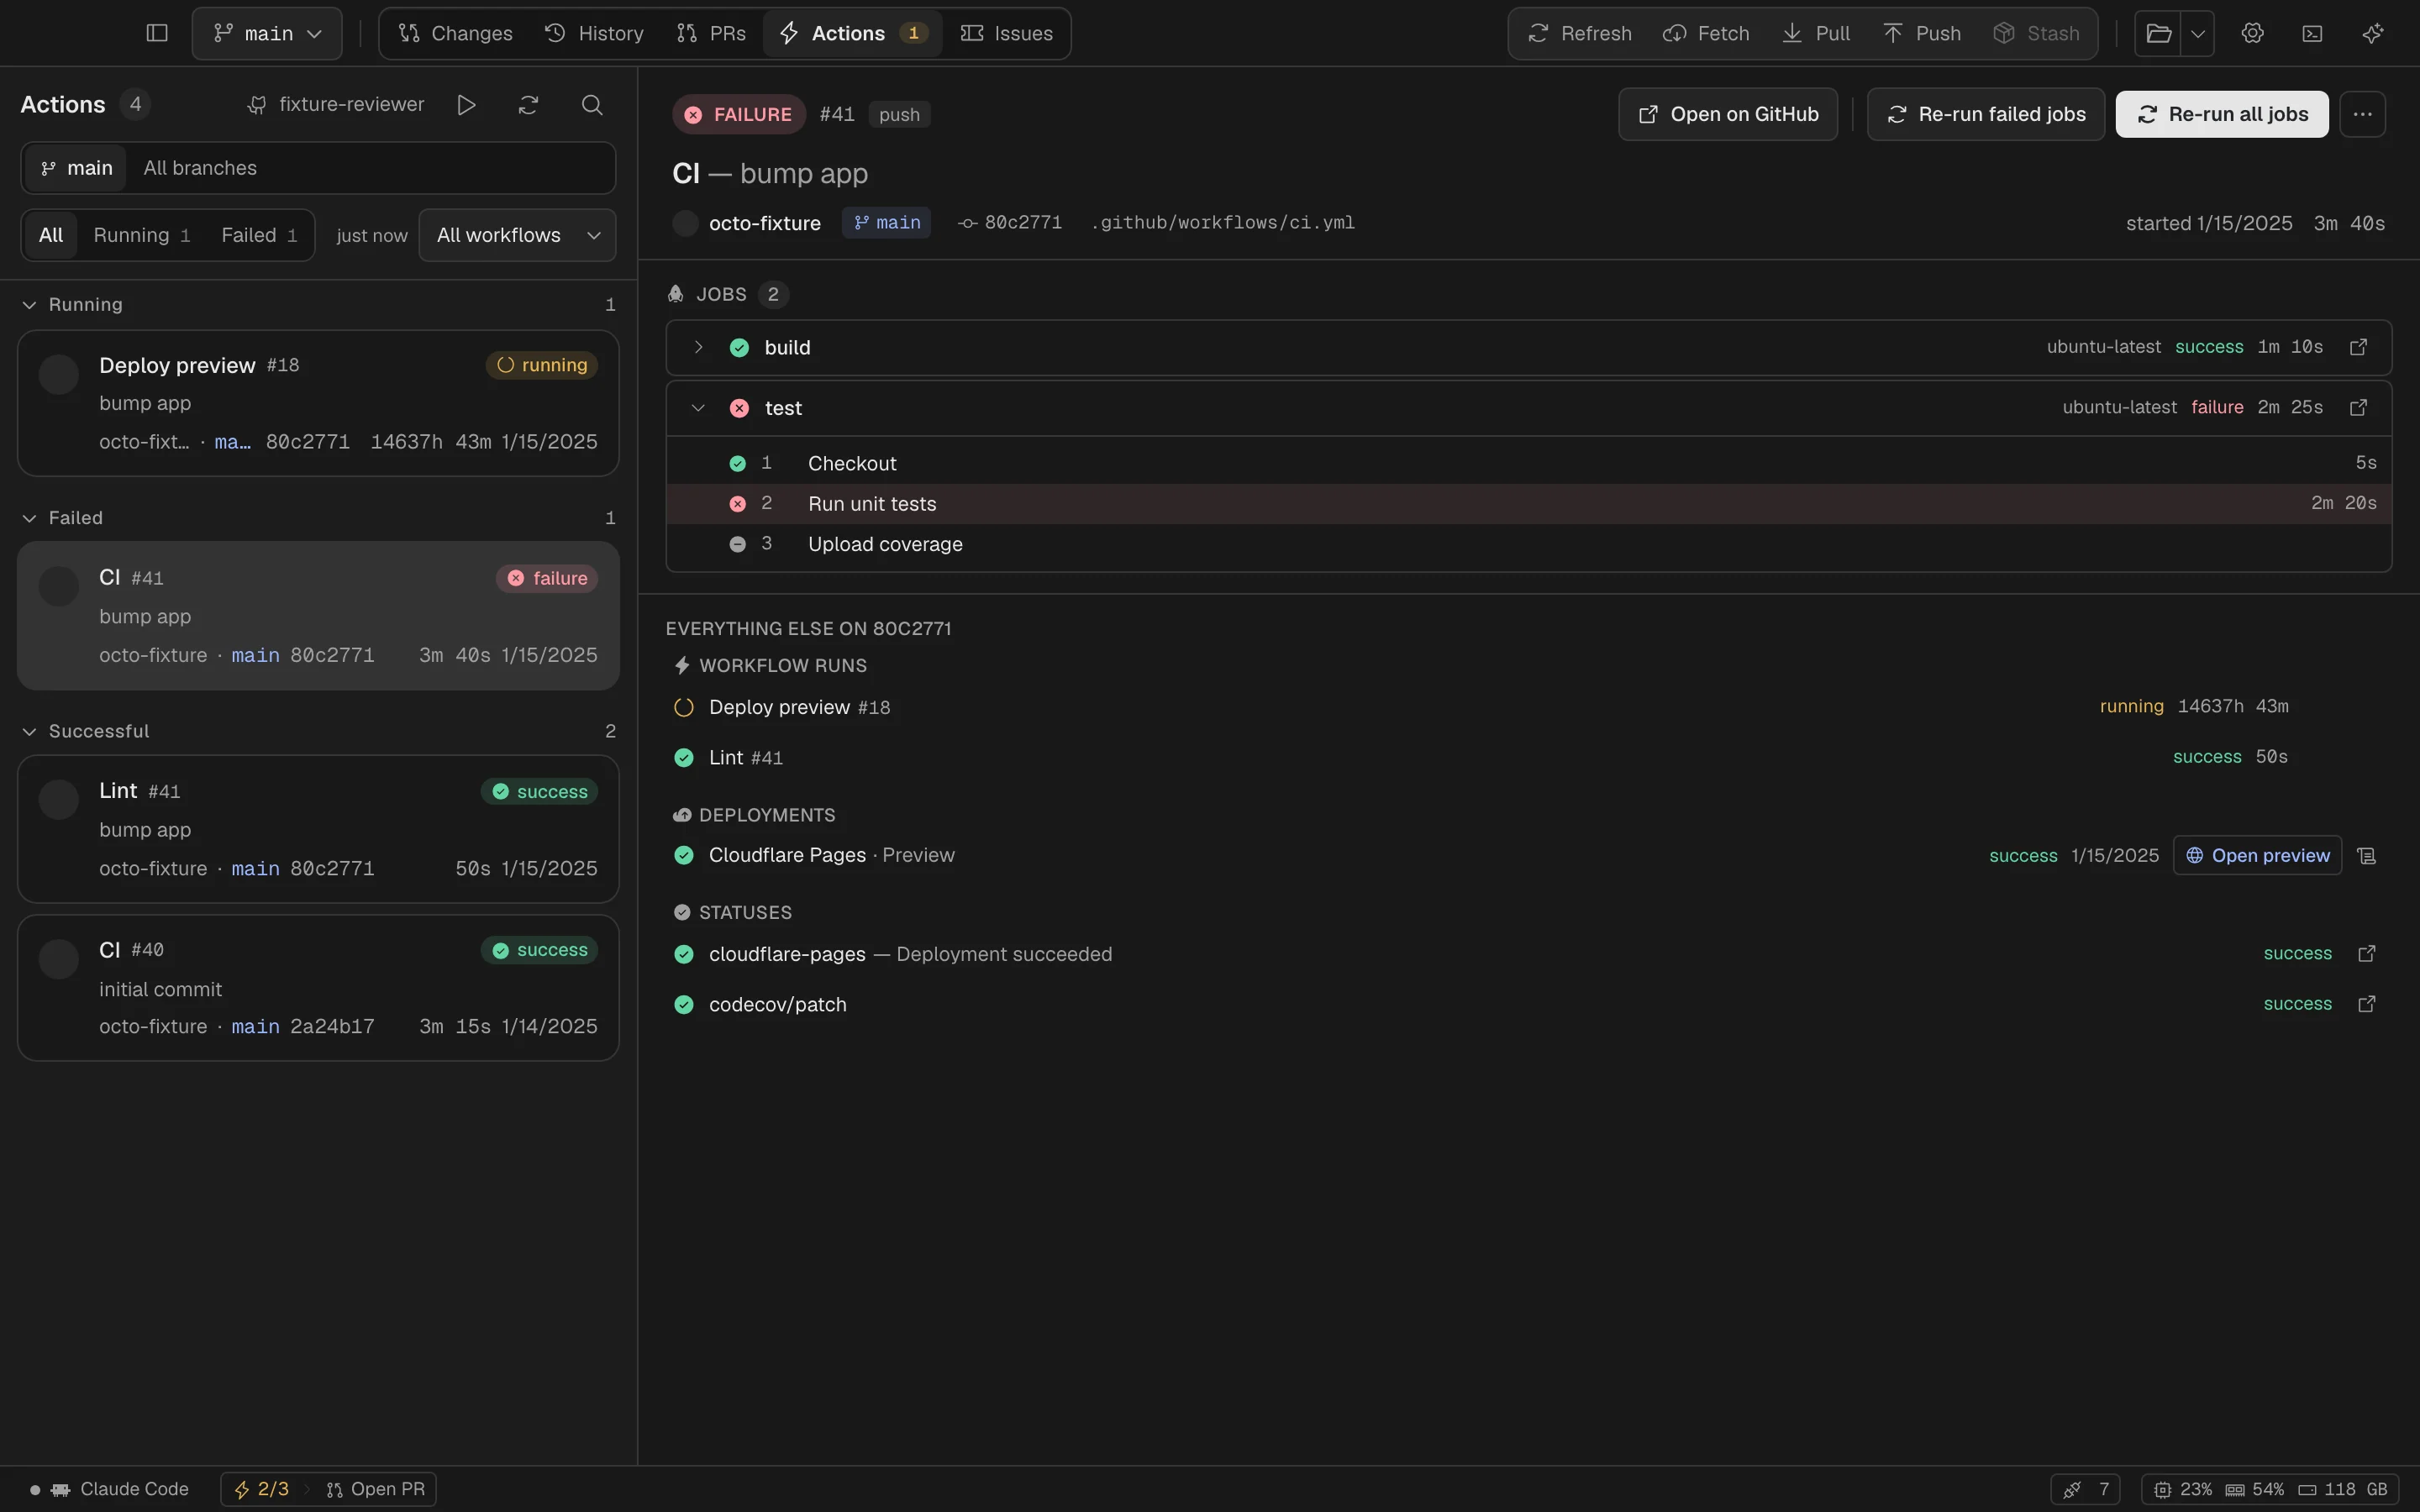This screenshot has height=1512, width=2420.
Task: Open the more options ellipsis button
Action: coord(2362,114)
